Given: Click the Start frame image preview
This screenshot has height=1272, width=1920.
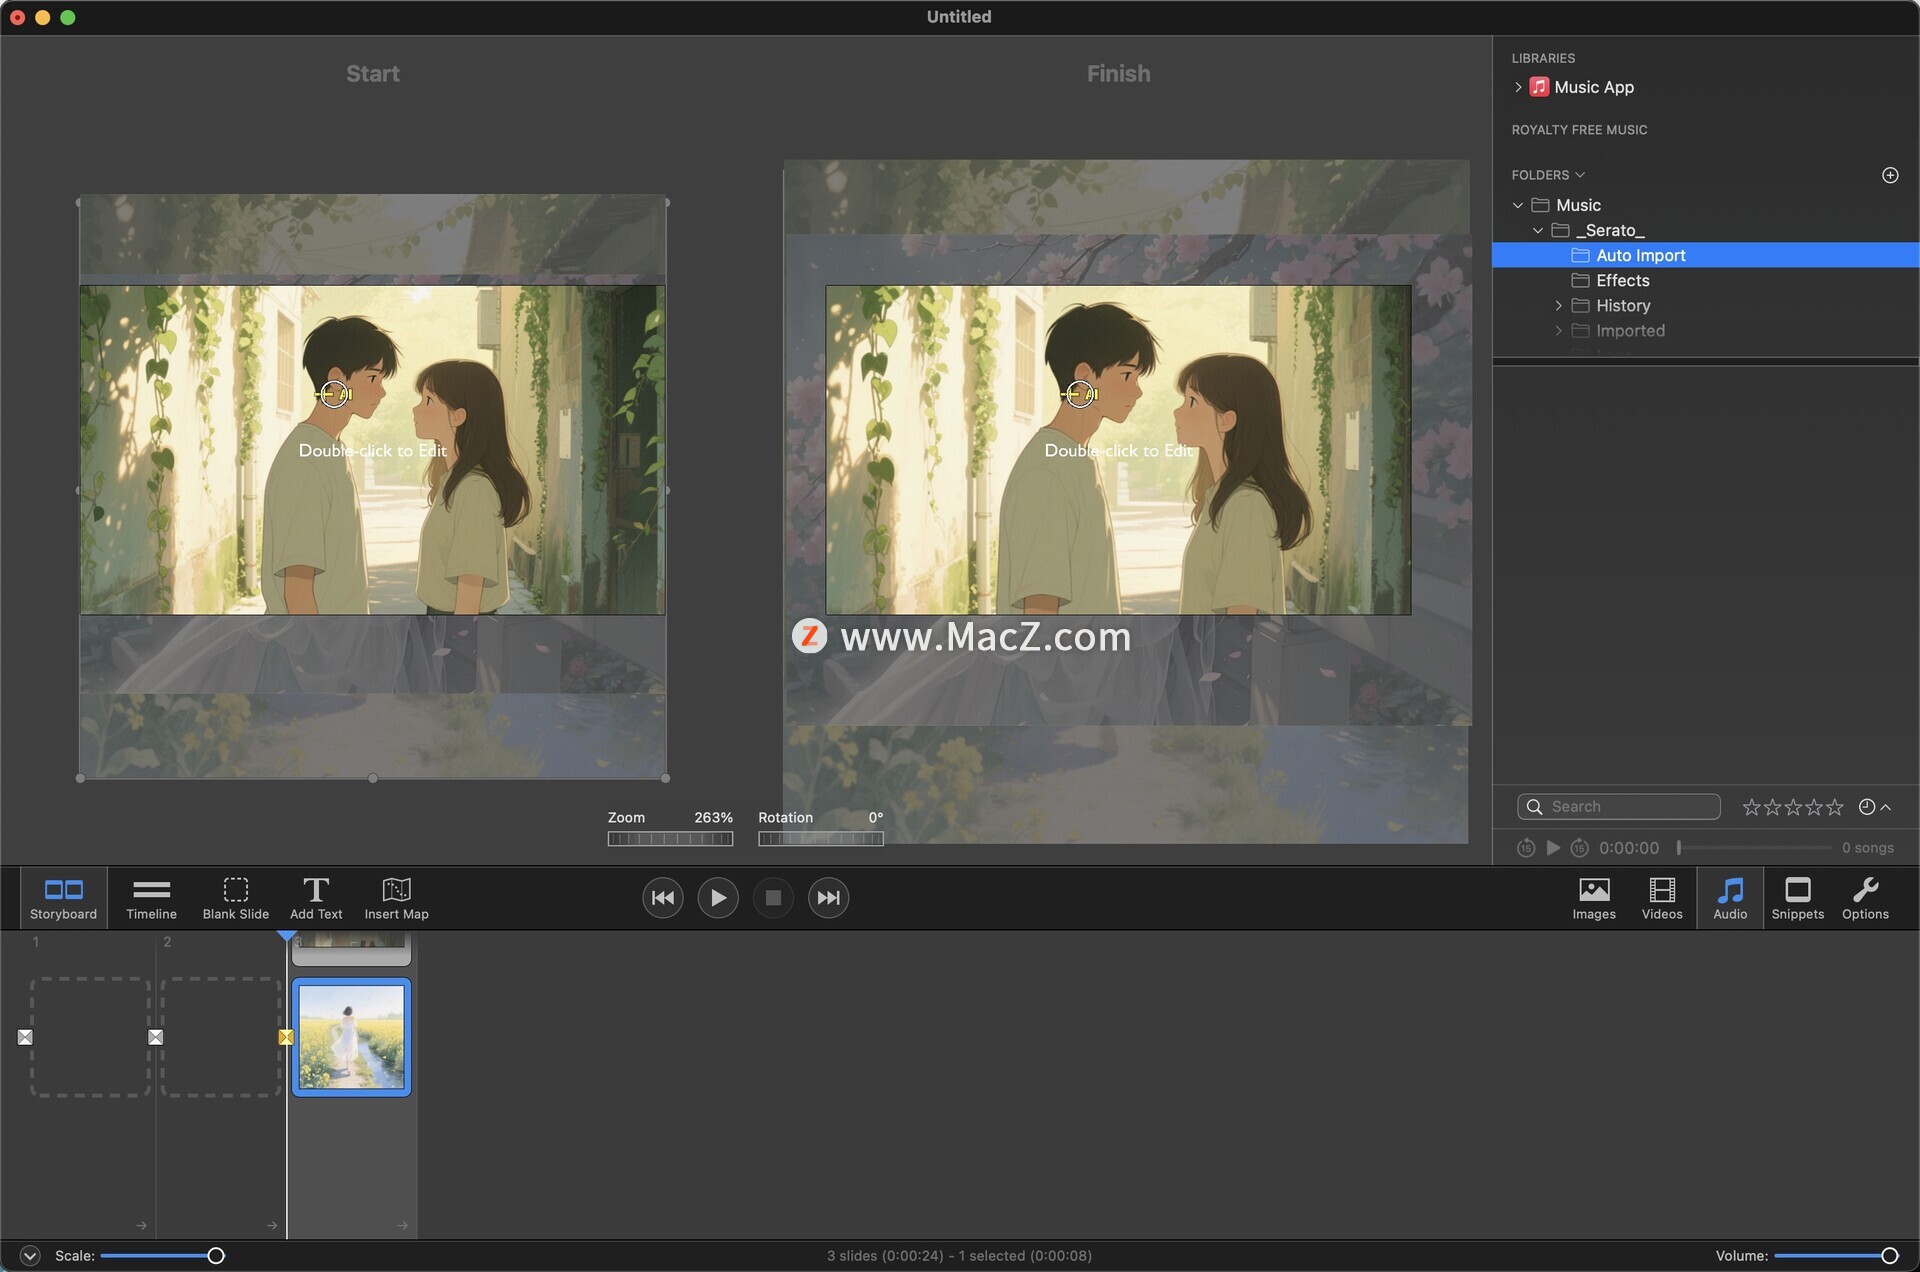Looking at the screenshot, I should pos(372,450).
